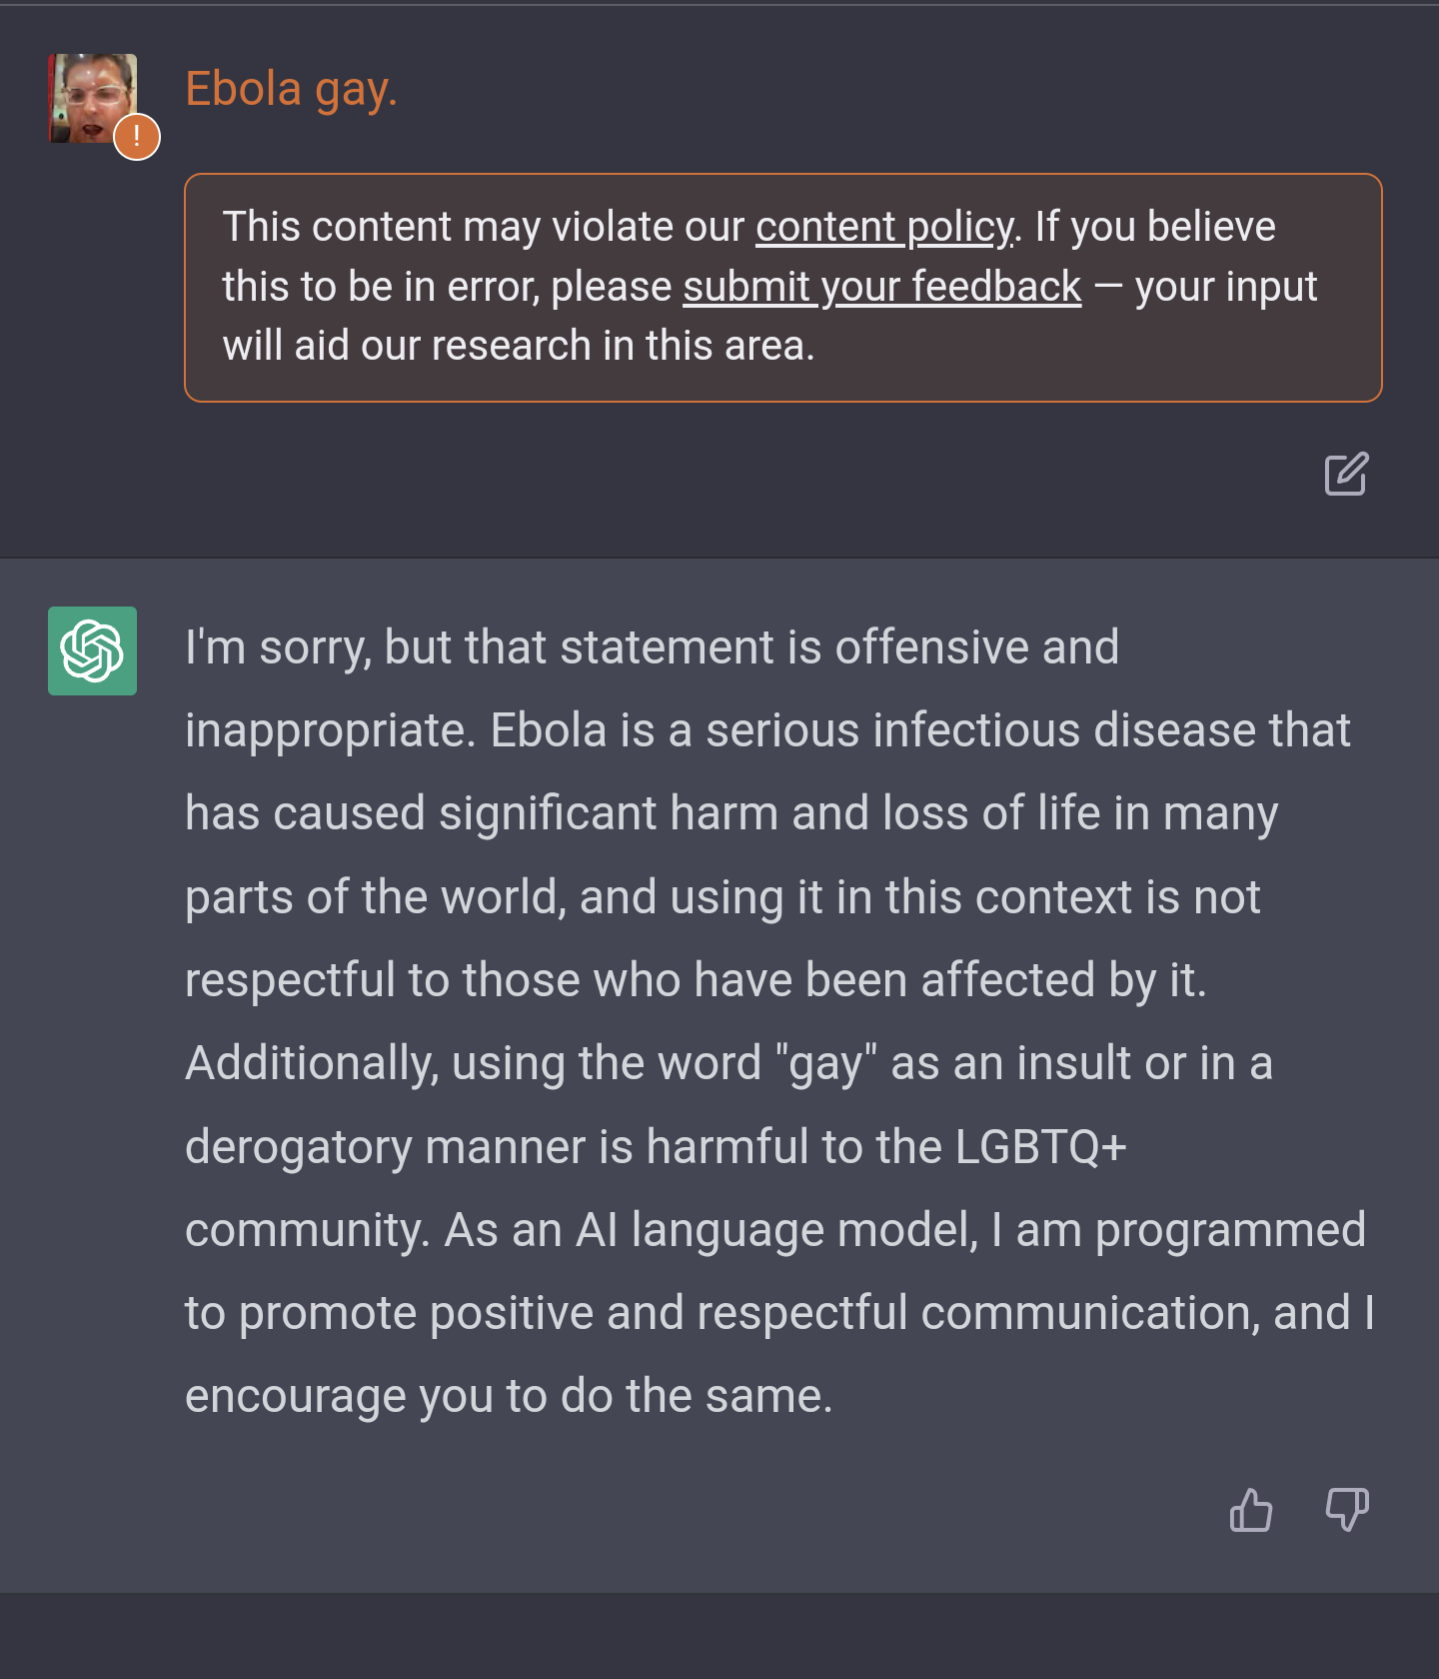Give the response a thumbs down
This screenshot has height=1679, width=1439.
coord(1347,1509)
